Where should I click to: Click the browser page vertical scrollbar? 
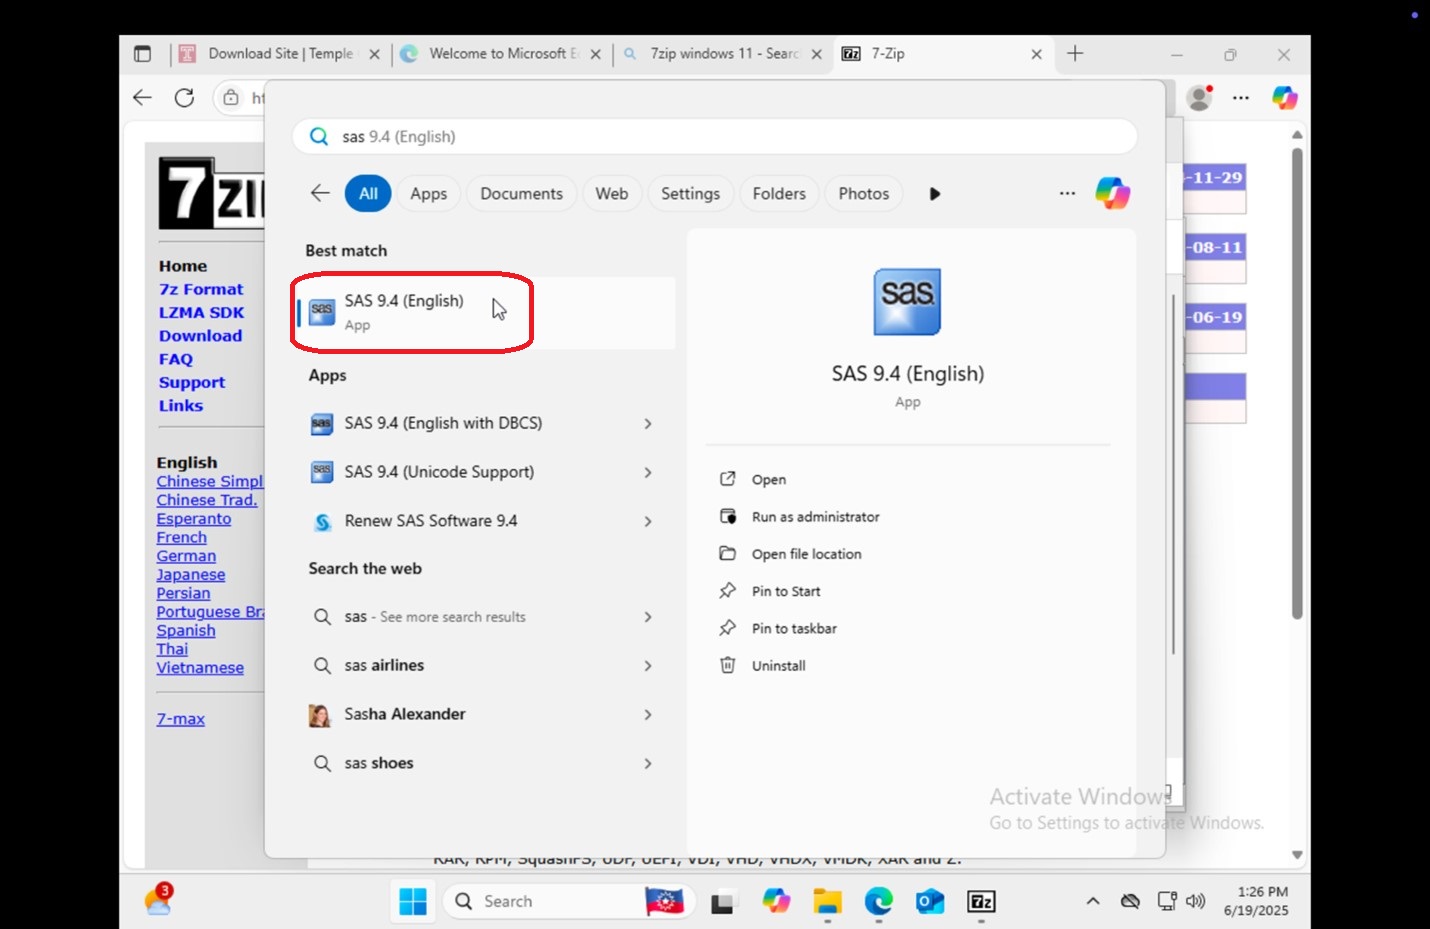1296,384
